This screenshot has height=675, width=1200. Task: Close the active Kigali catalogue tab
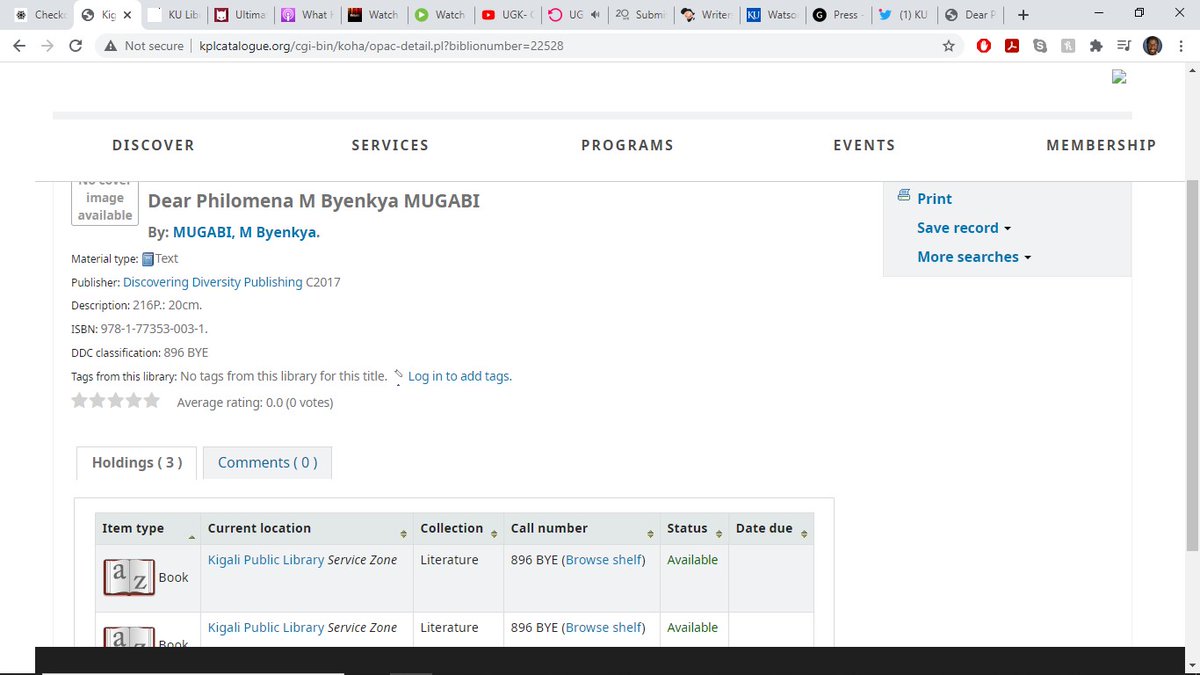point(127,15)
